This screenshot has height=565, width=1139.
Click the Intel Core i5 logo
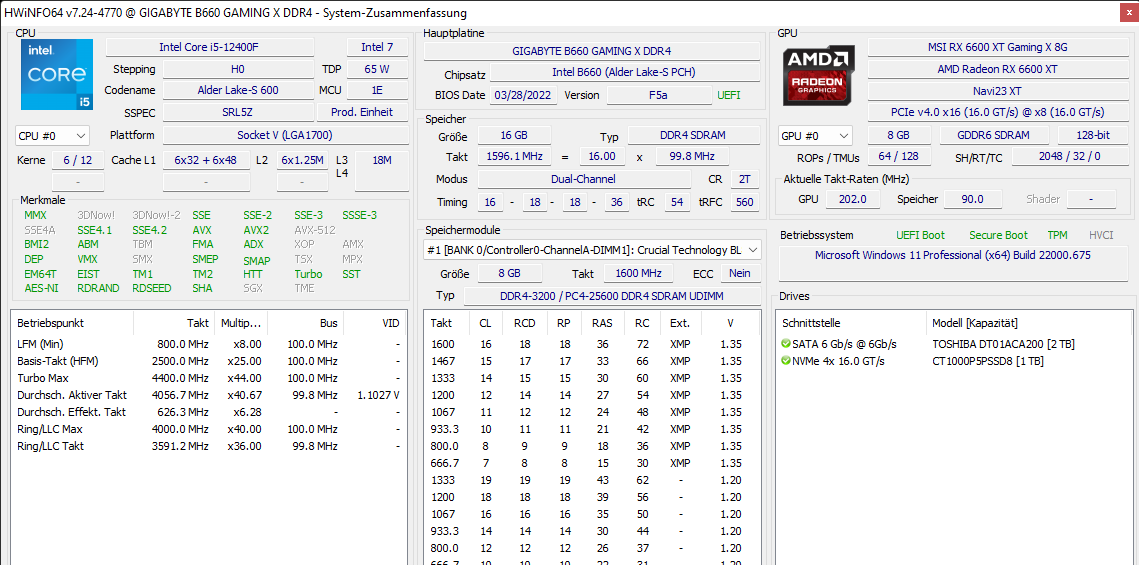point(57,74)
